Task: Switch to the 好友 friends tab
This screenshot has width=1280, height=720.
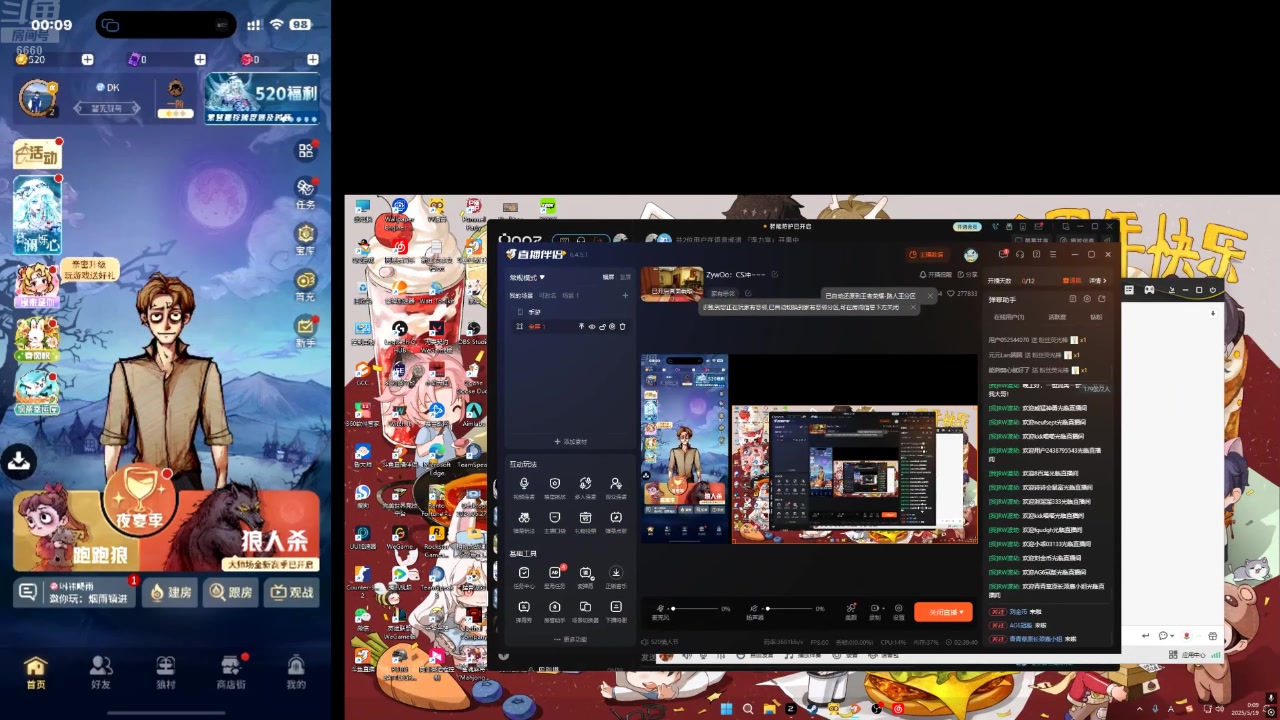Action: [100, 673]
